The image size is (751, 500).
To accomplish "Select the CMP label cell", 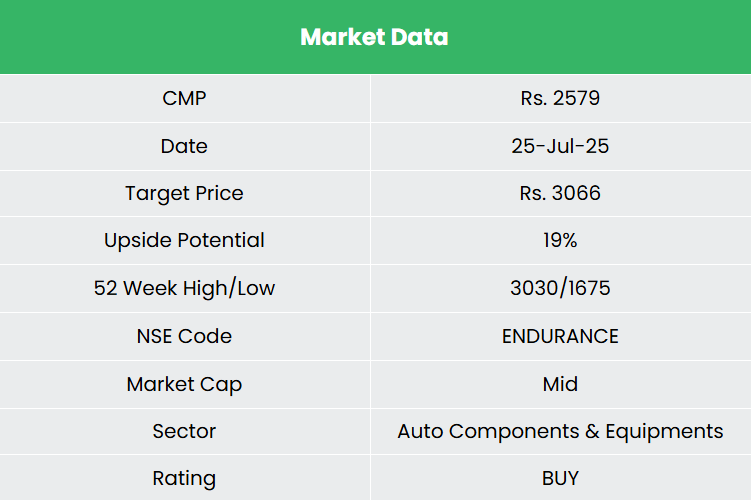I will [x=184, y=98].
